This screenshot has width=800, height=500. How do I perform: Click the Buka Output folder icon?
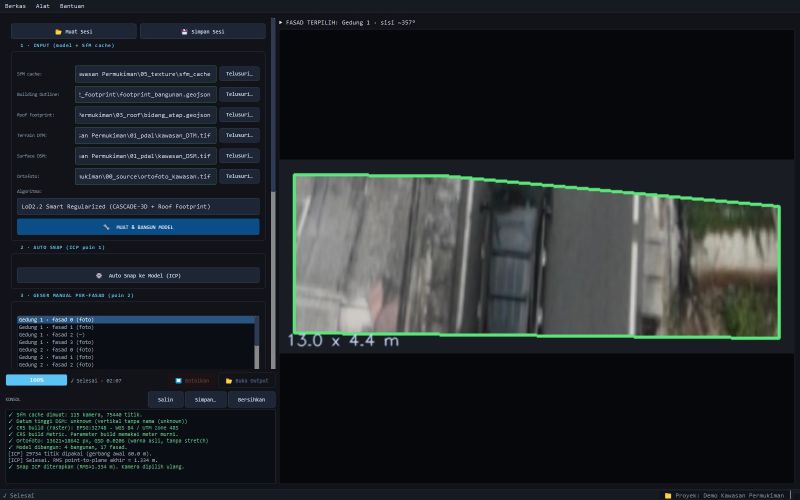point(229,381)
